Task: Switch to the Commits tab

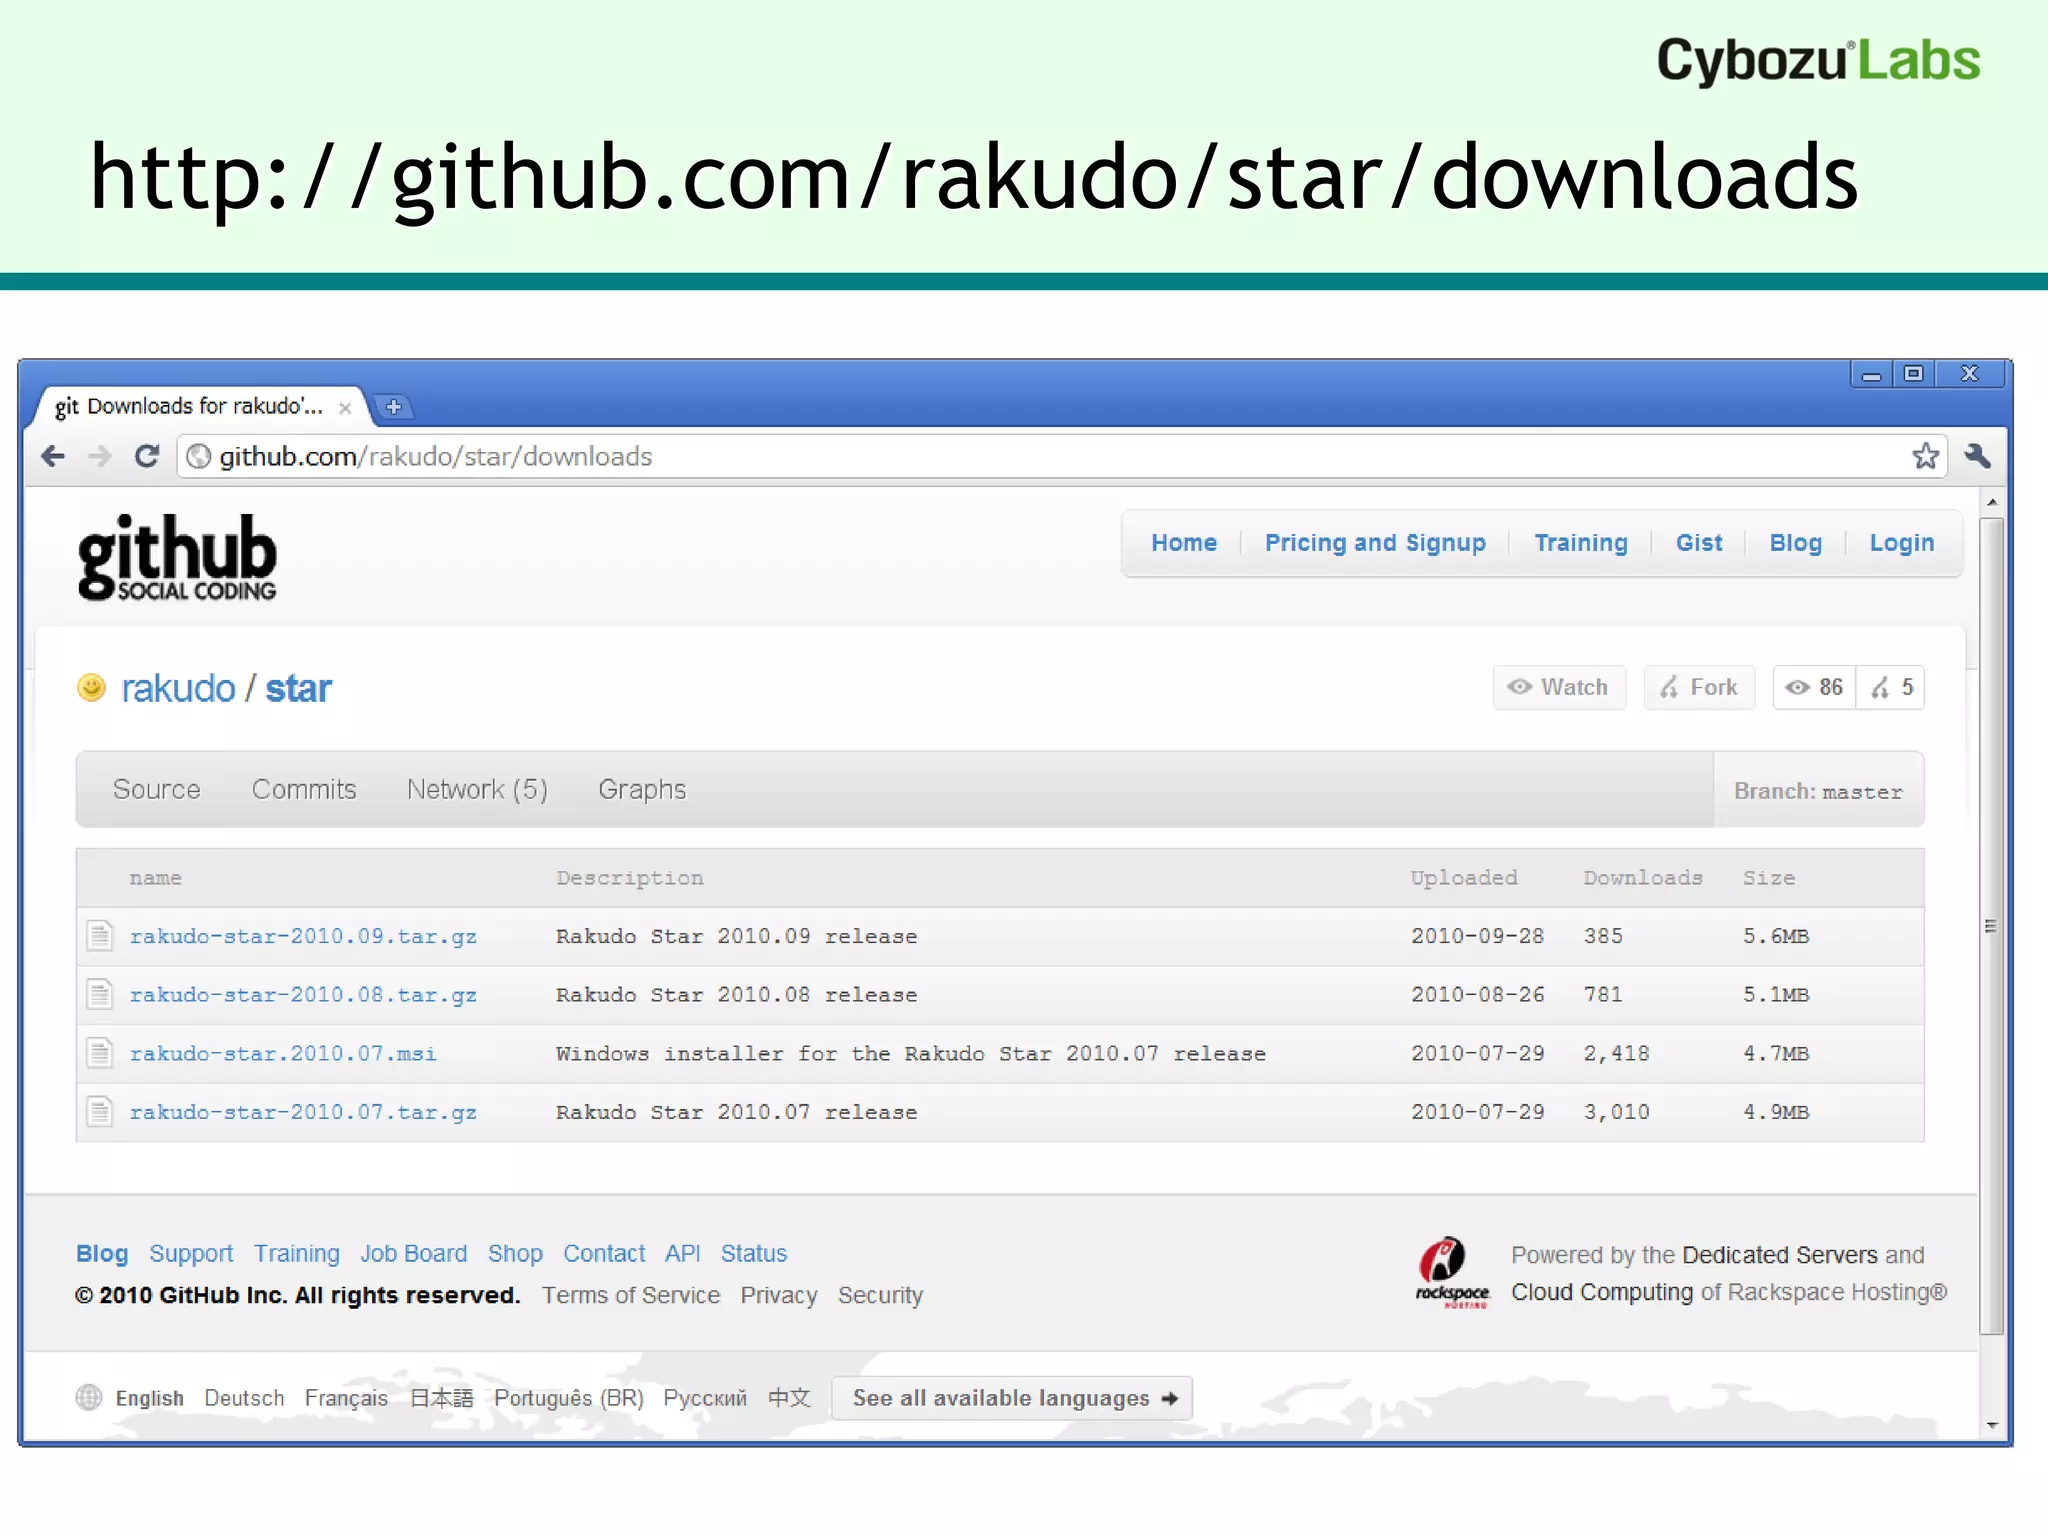Action: pyautogui.click(x=304, y=789)
